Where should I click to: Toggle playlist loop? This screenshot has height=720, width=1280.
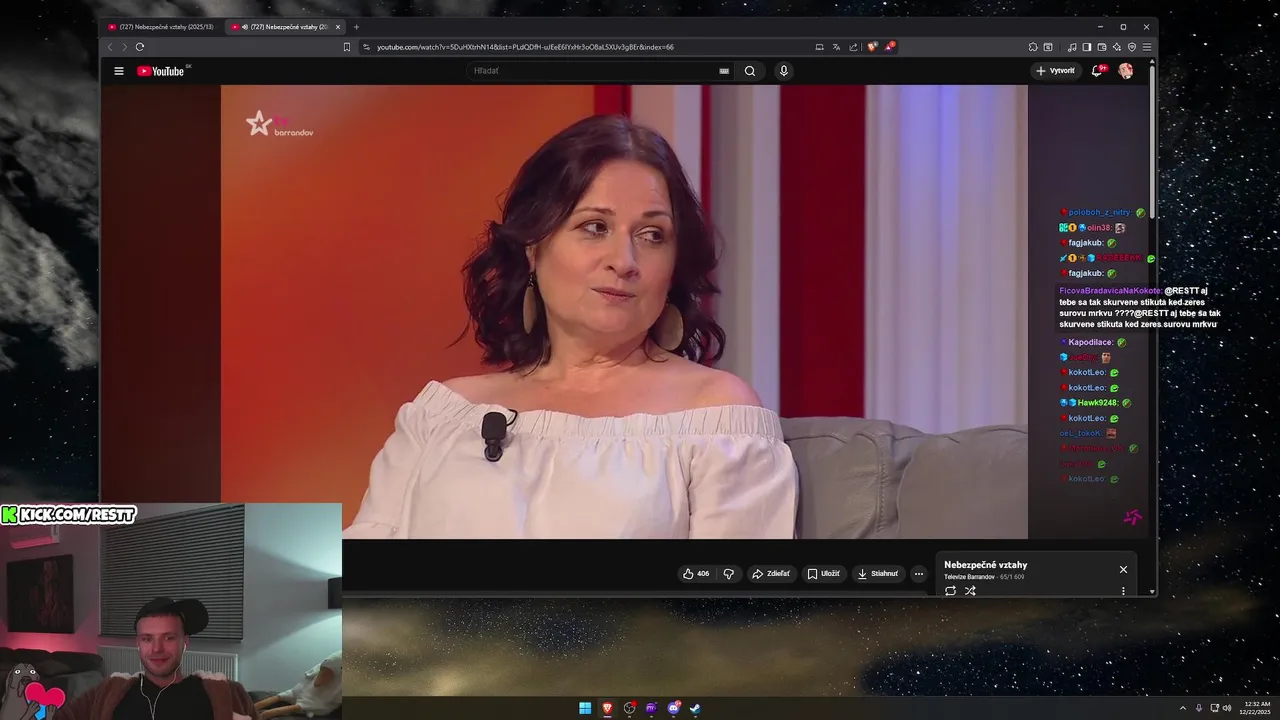tap(950, 591)
